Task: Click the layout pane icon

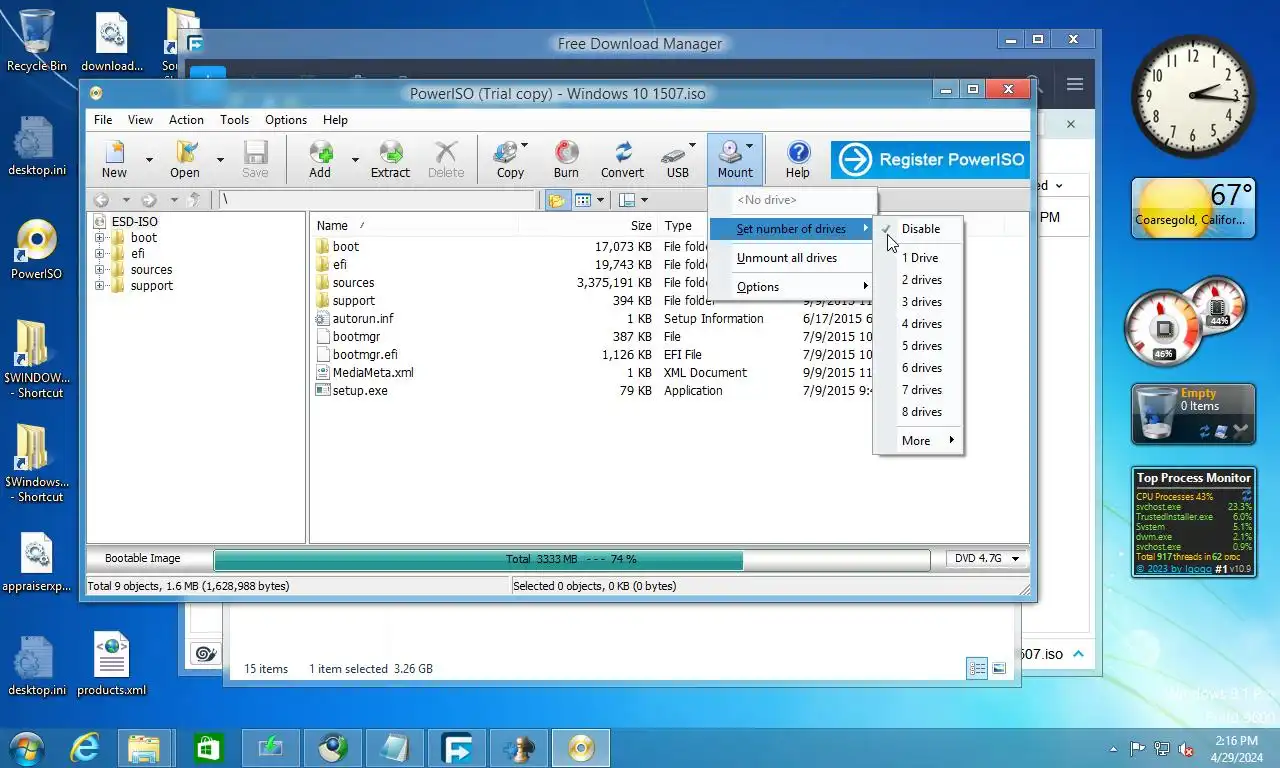Action: tap(627, 200)
